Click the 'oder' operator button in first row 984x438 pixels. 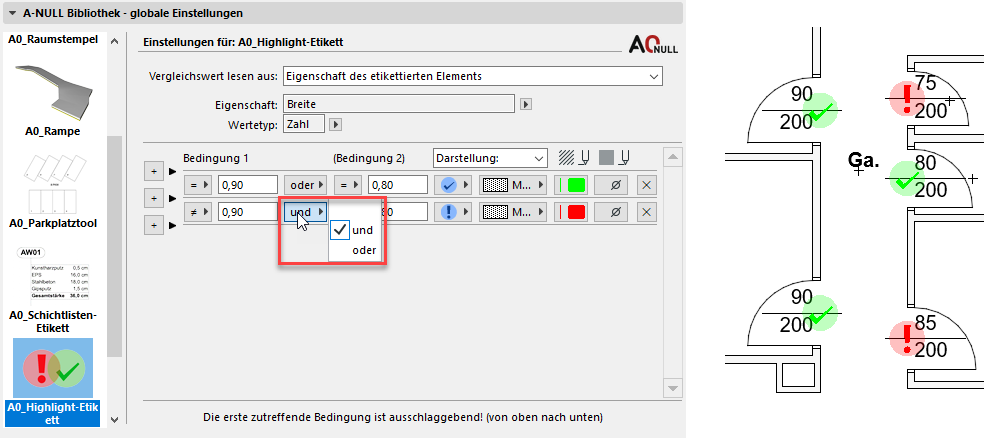point(305,185)
